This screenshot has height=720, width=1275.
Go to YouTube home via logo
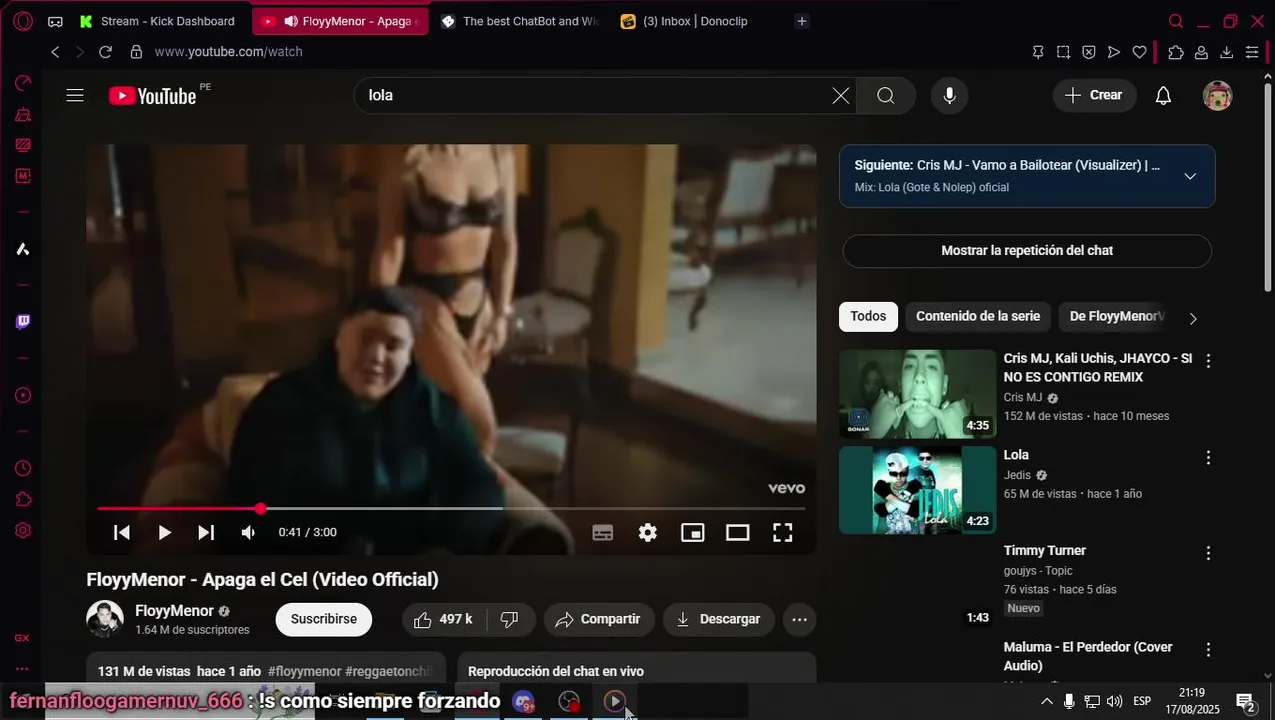click(x=153, y=96)
